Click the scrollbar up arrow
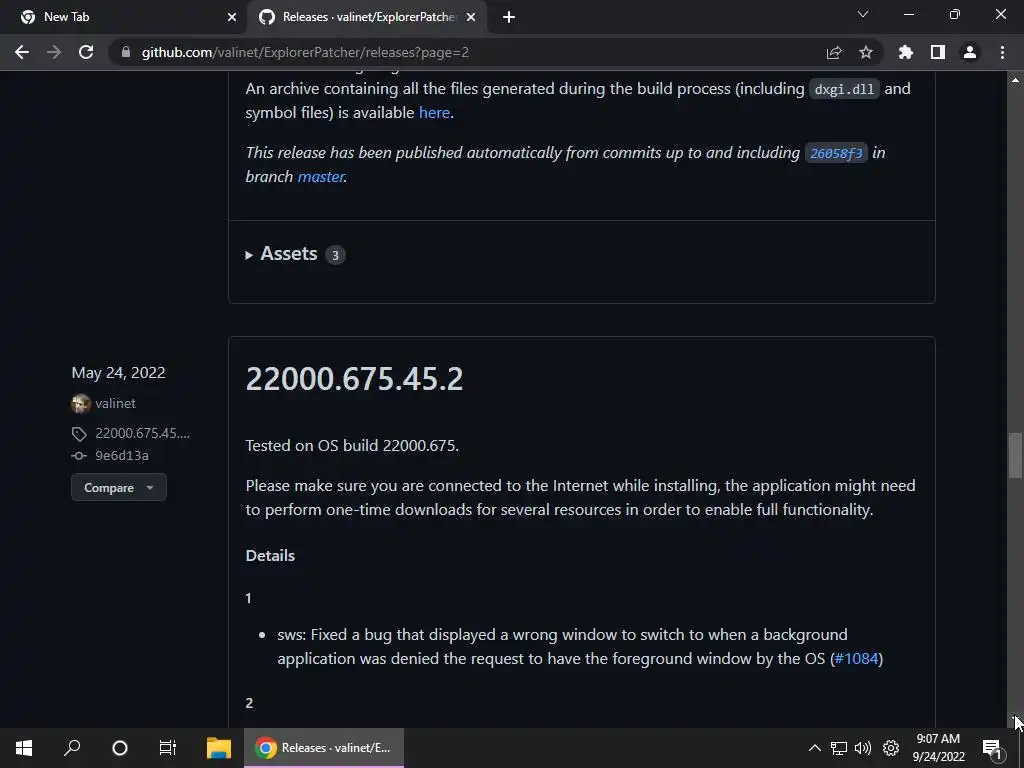This screenshot has width=1024, height=768. pyautogui.click(x=1015, y=80)
